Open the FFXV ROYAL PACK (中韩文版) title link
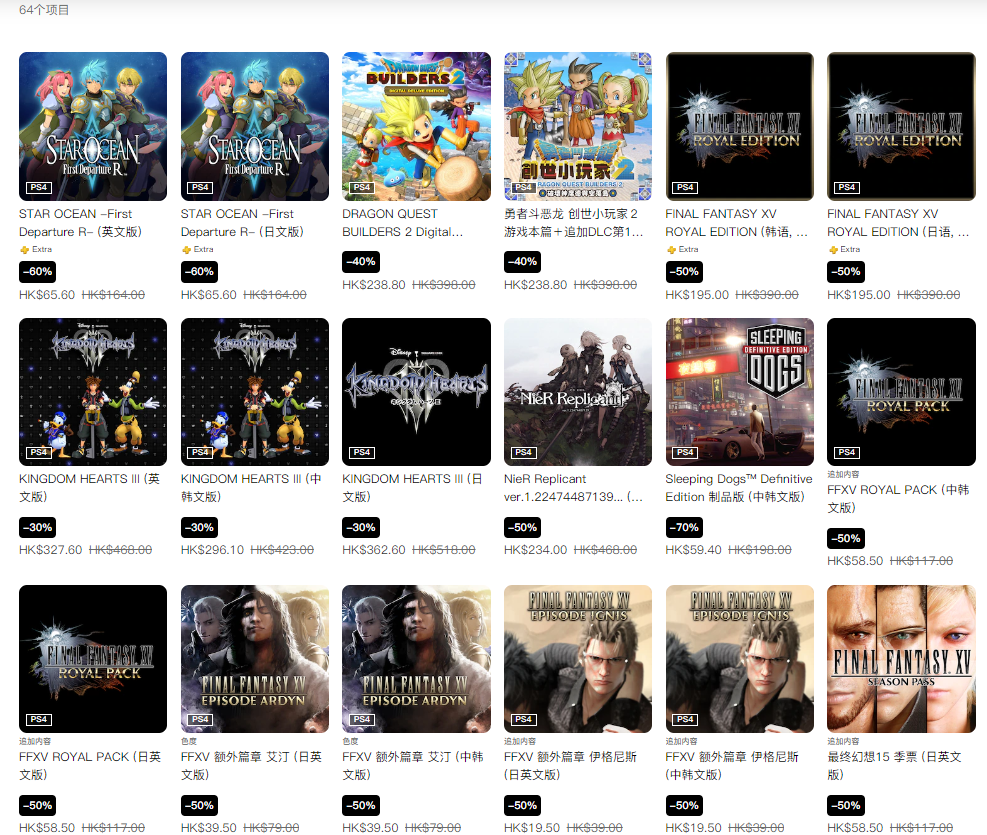This screenshot has width=987, height=835. click(x=898, y=498)
